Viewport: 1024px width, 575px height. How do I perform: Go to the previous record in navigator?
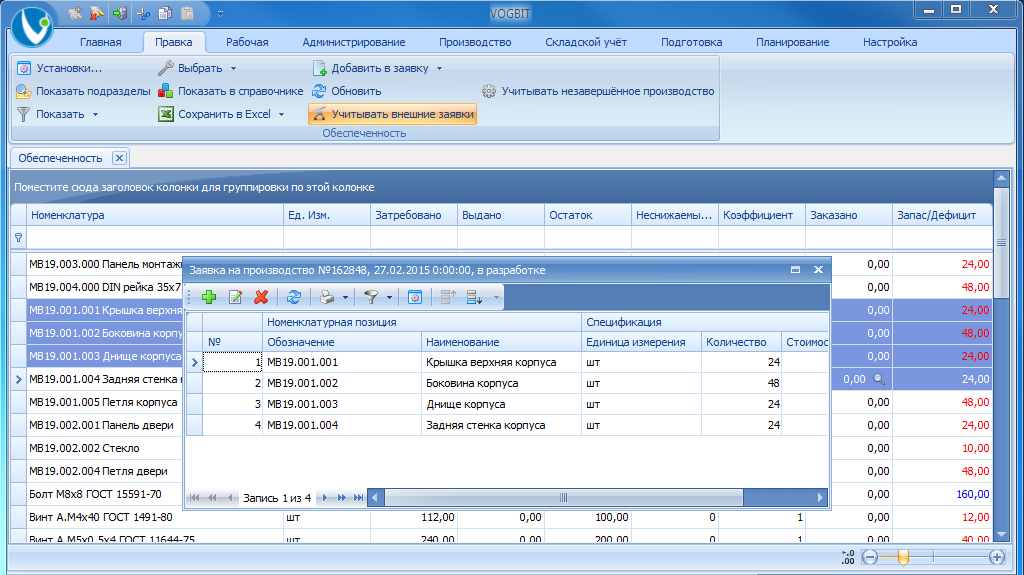pos(230,498)
